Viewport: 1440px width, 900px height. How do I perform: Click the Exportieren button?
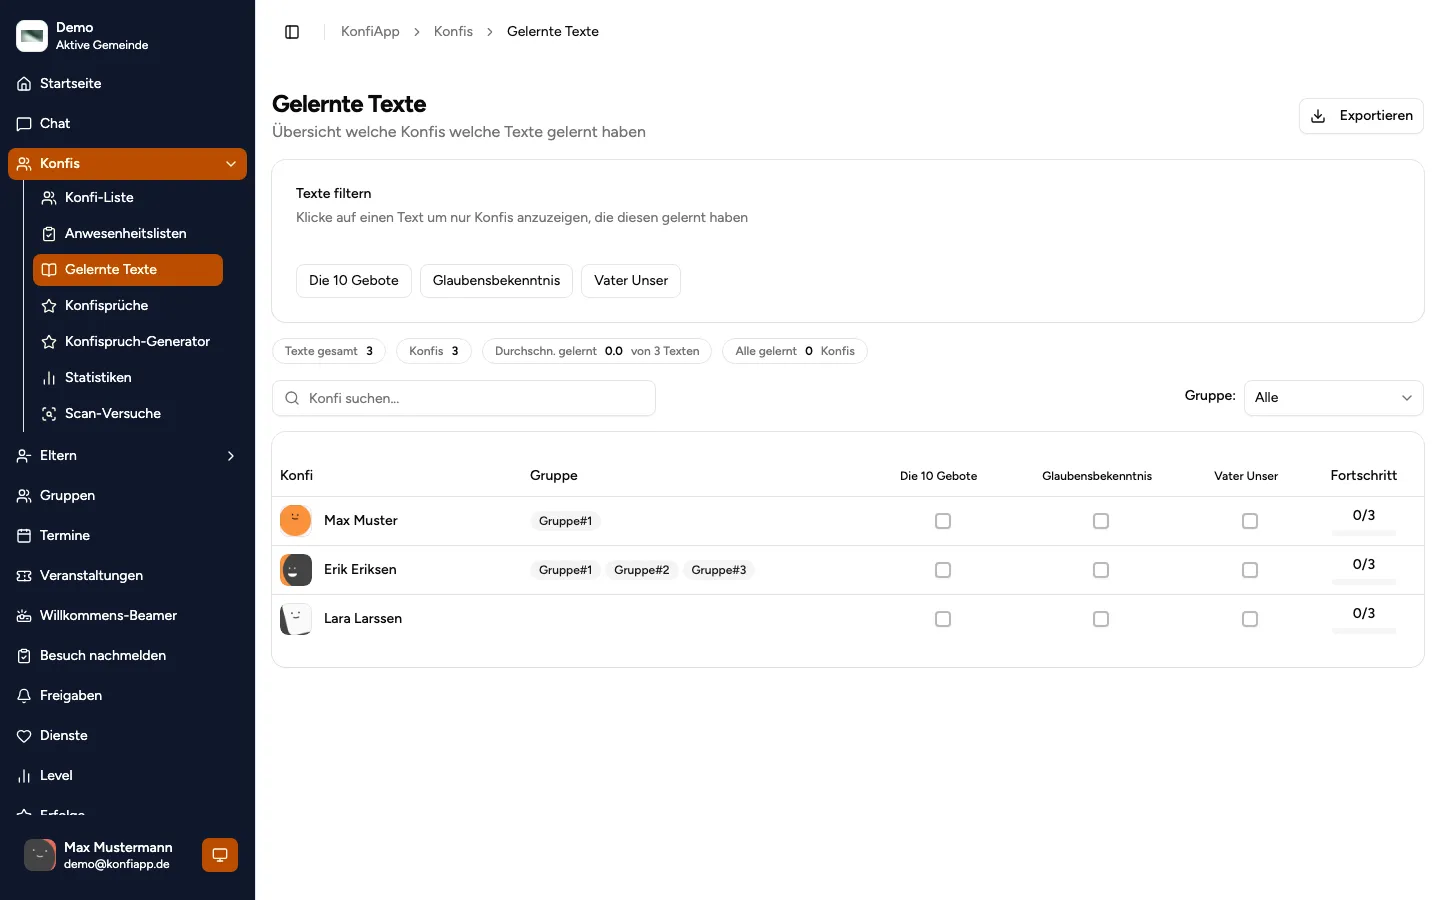tap(1361, 116)
